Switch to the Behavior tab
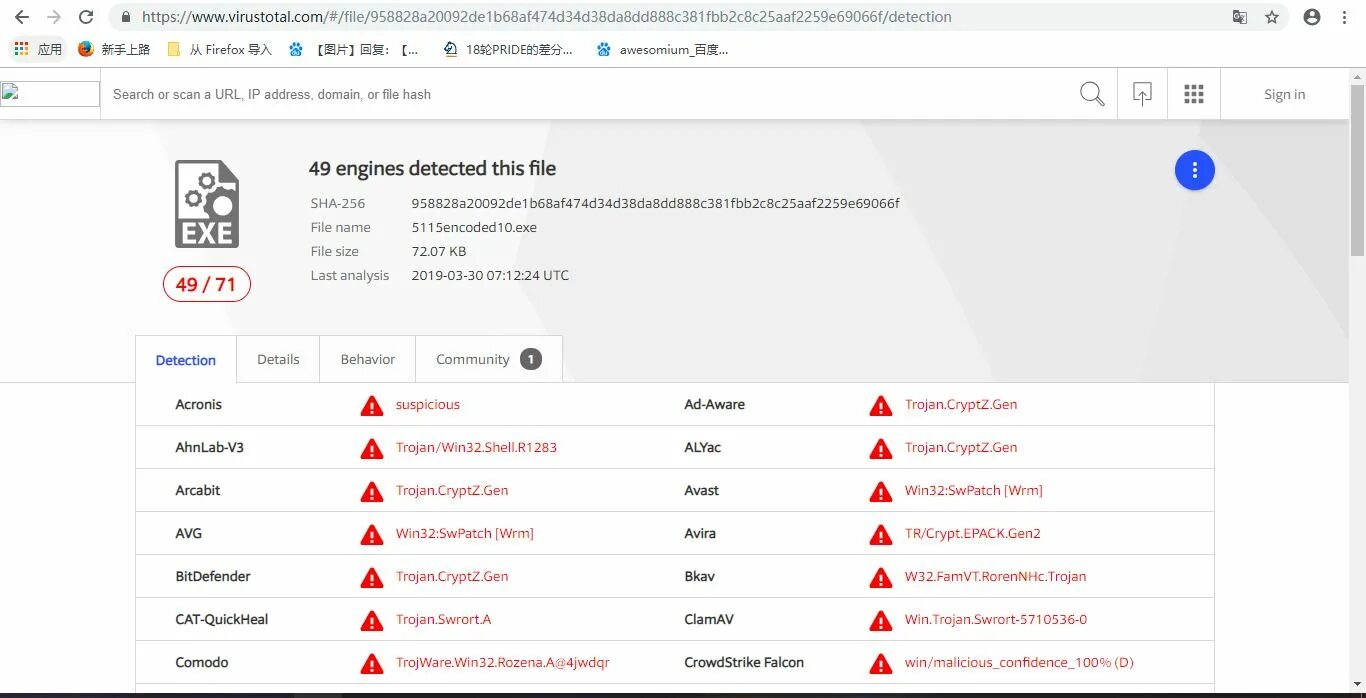Viewport: 1366px width, 698px height. point(368,360)
